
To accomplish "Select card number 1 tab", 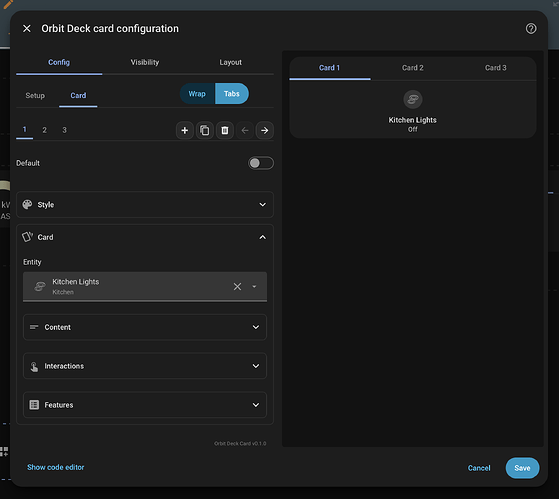I will pos(25,130).
